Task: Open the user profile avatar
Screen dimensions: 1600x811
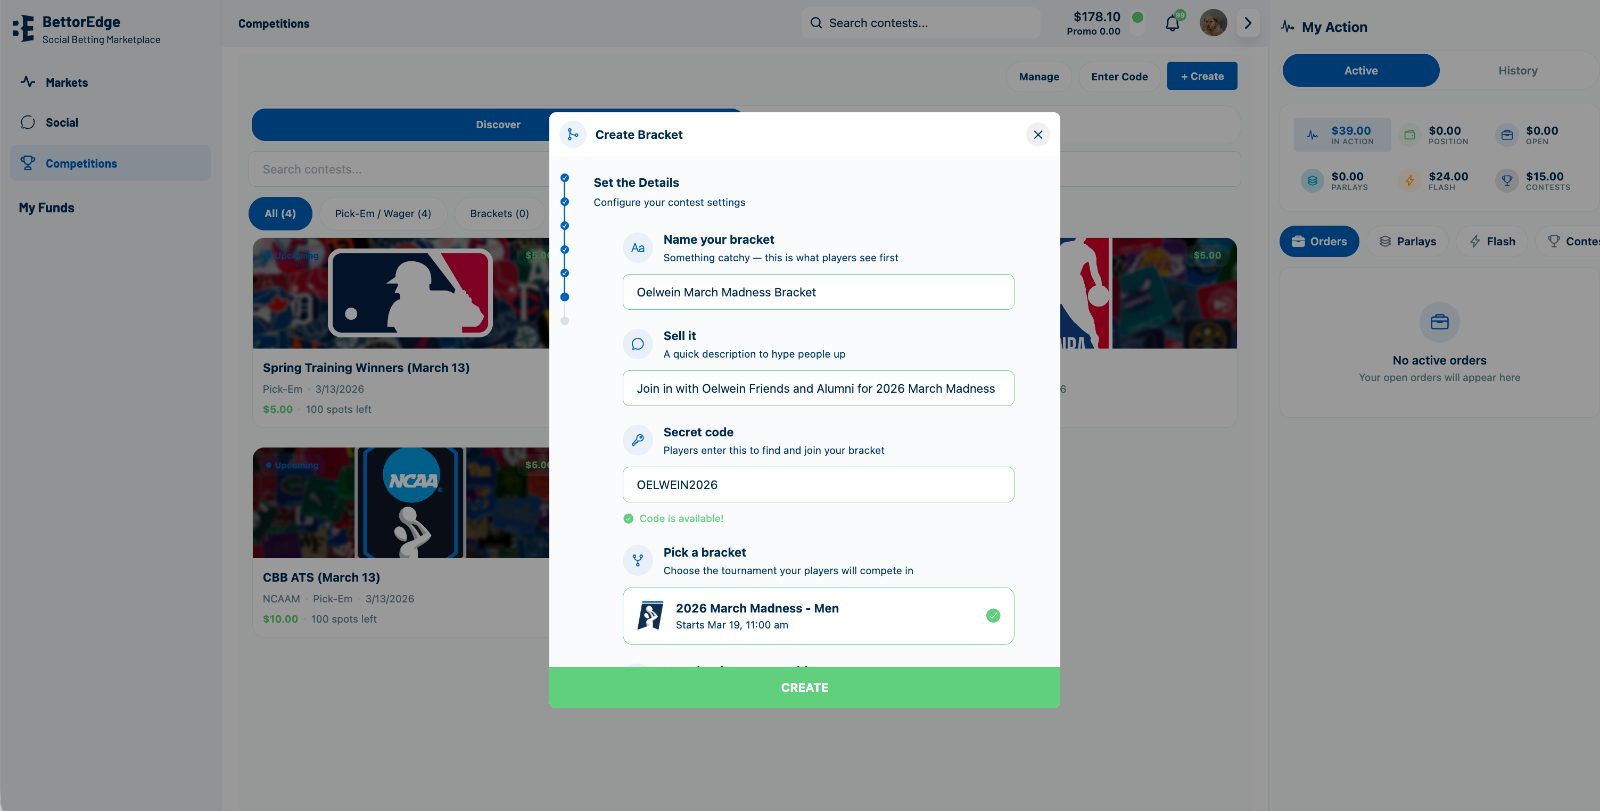Action: pyautogui.click(x=1213, y=23)
